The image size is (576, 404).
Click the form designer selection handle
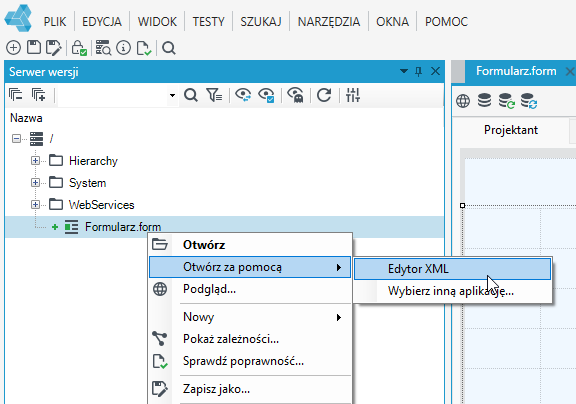[x=462, y=206]
